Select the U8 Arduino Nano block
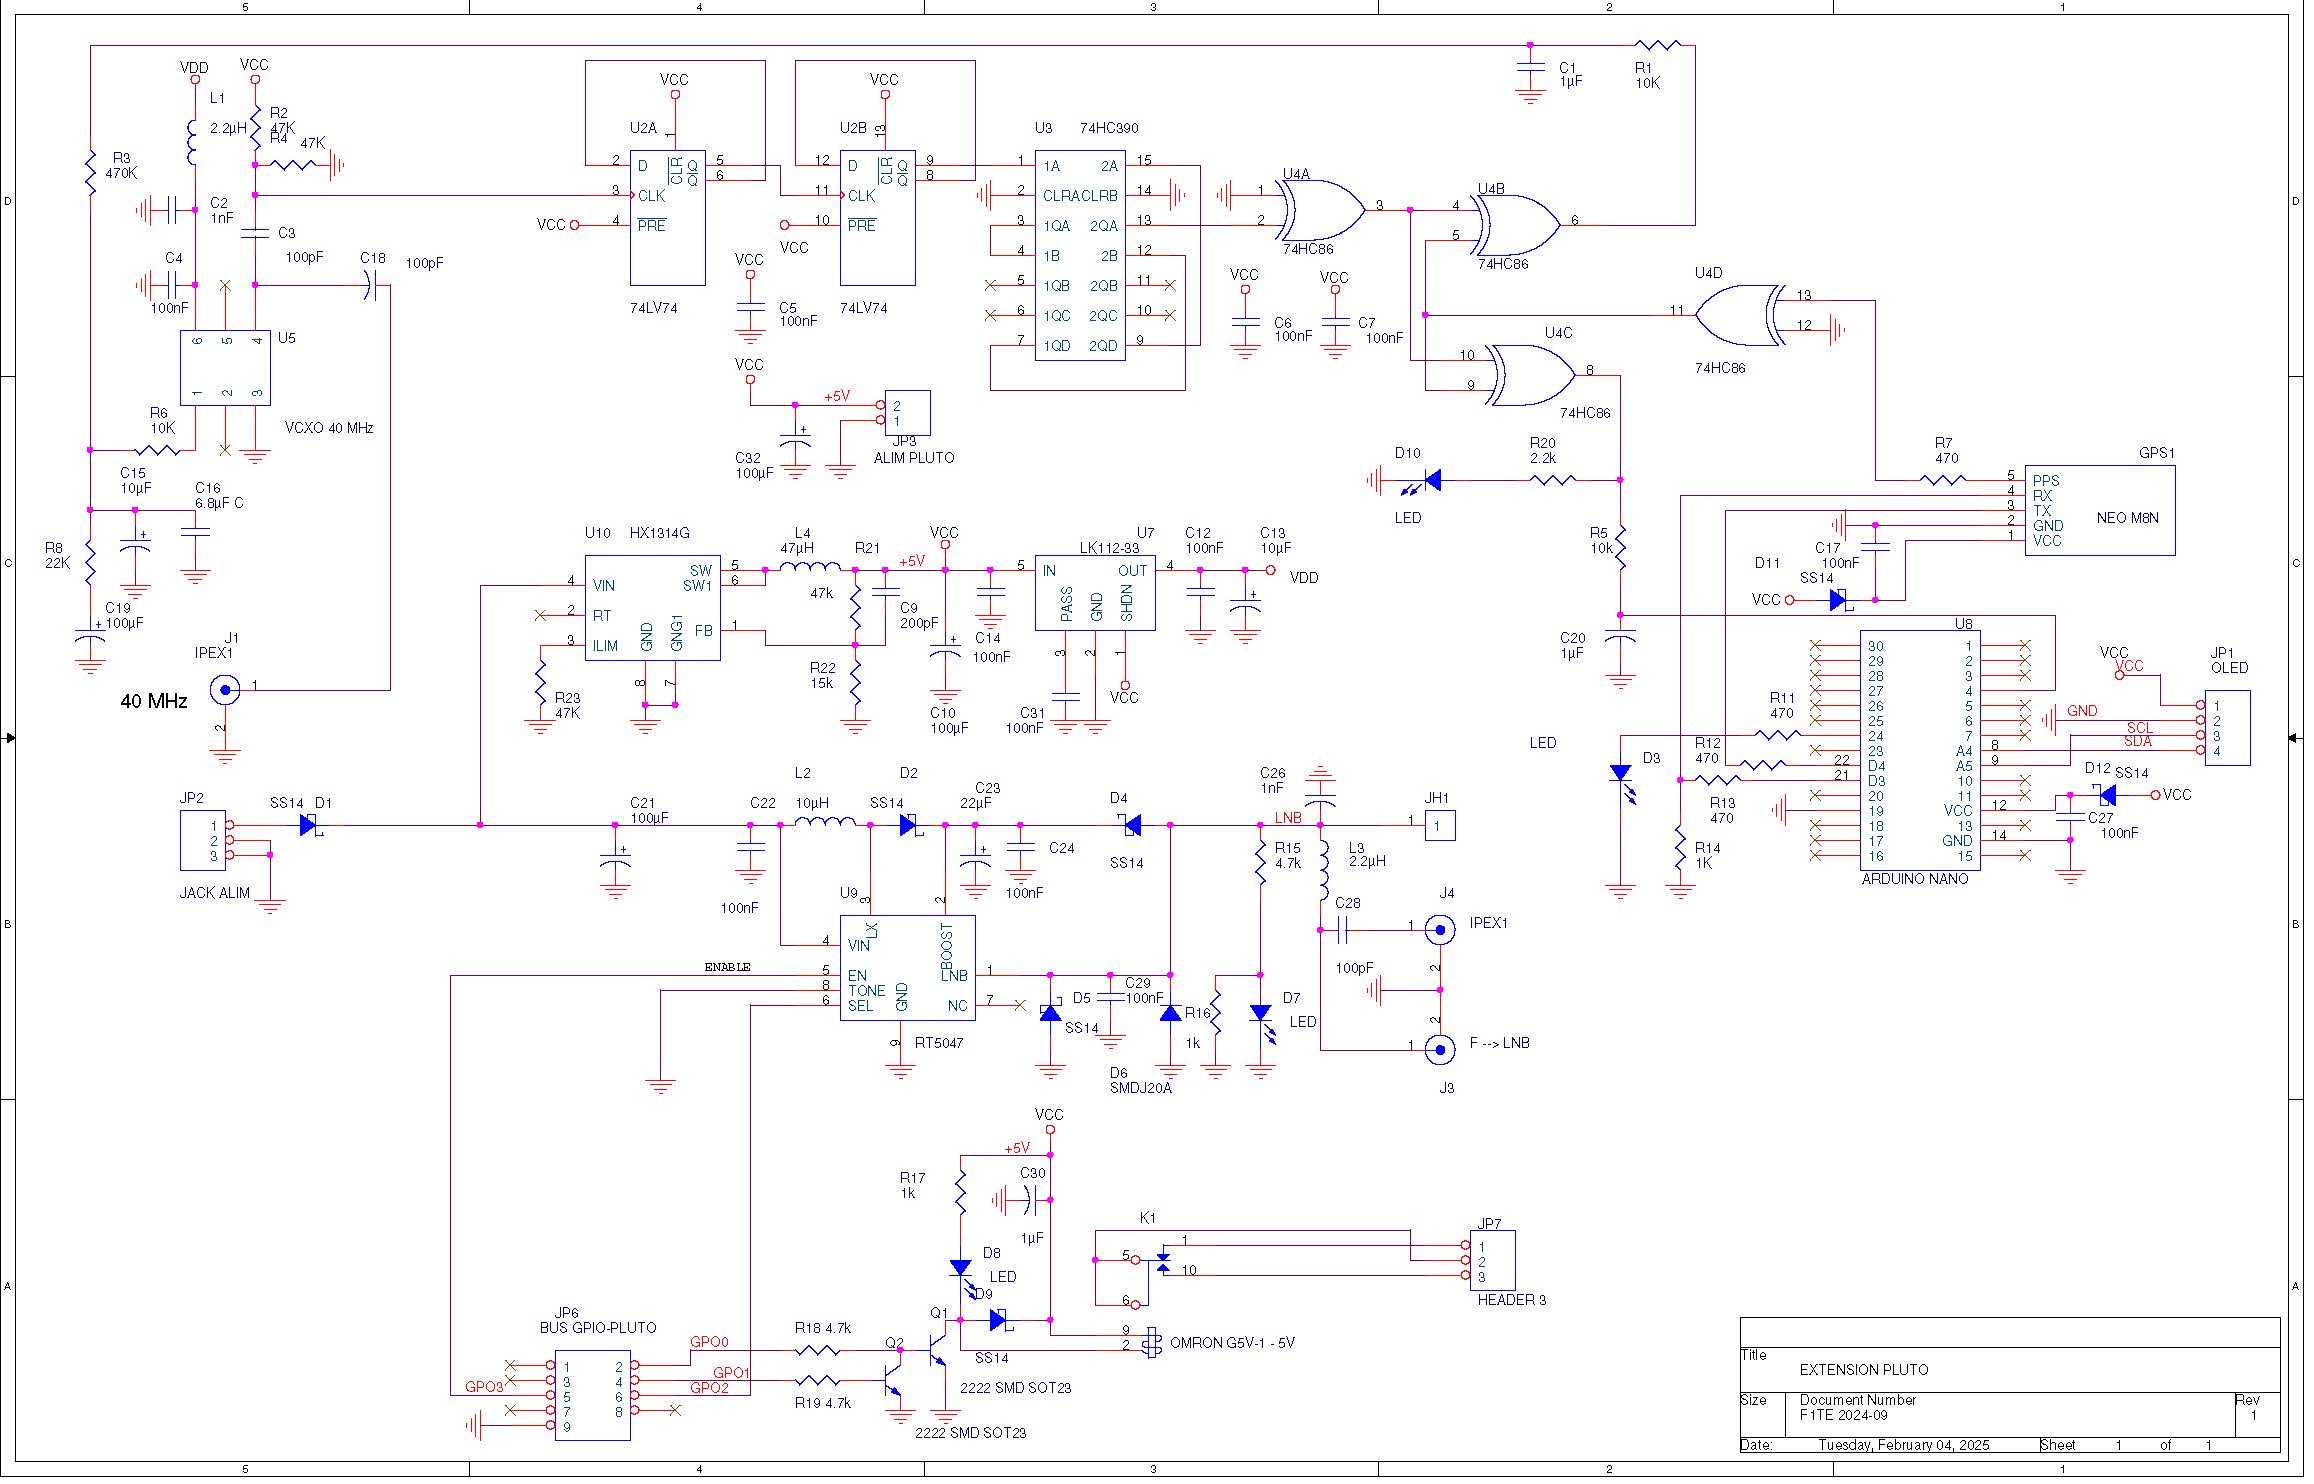Viewport: 2314px width, 1484px height. point(1920,751)
